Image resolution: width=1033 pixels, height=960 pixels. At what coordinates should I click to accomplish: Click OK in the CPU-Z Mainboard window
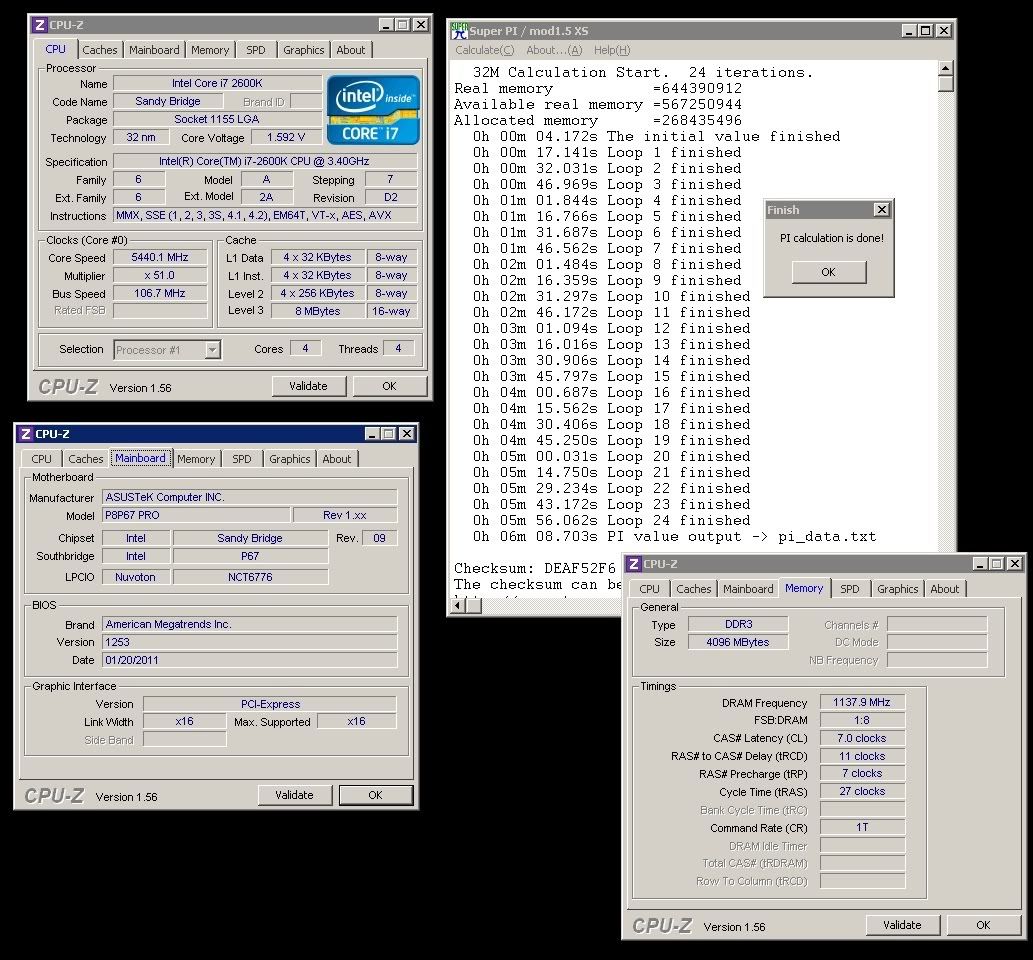coord(375,795)
